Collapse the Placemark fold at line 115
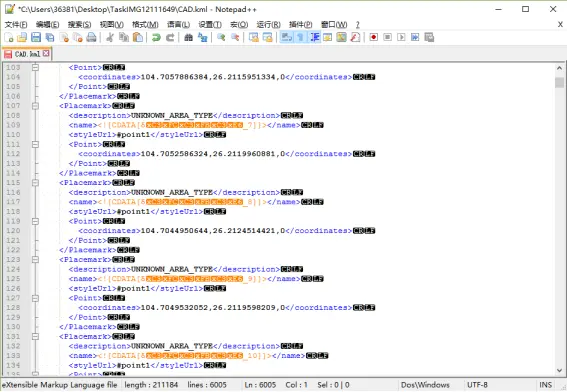The width and height of the screenshot is (567, 392). (x=35, y=183)
